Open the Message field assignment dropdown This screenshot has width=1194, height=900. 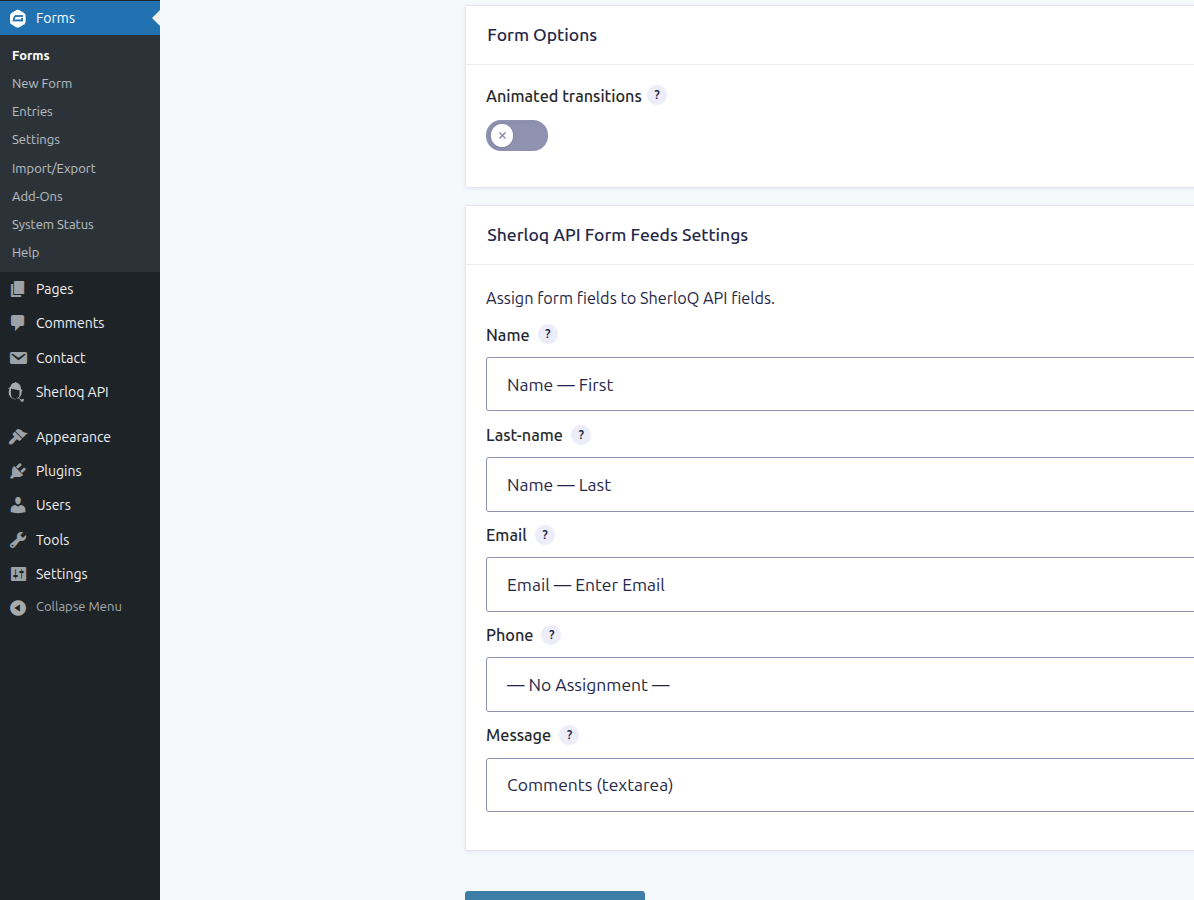(840, 784)
